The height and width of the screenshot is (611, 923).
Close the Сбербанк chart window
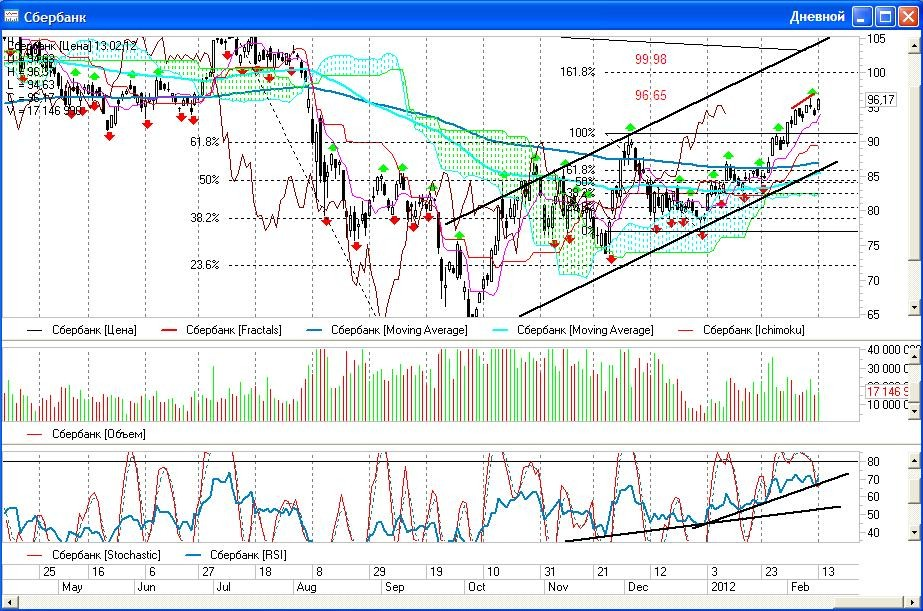[x=908, y=16]
